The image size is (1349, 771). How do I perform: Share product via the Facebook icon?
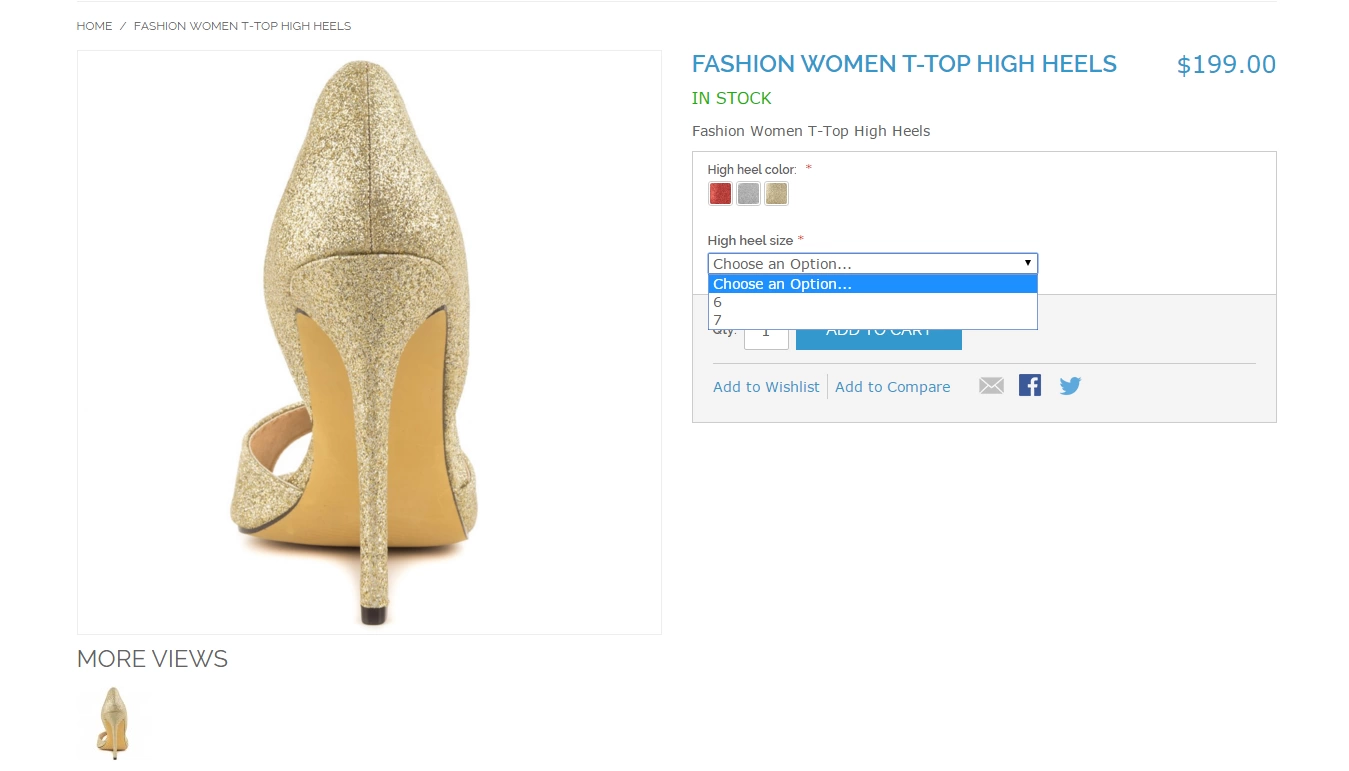pyautogui.click(x=1030, y=385)
